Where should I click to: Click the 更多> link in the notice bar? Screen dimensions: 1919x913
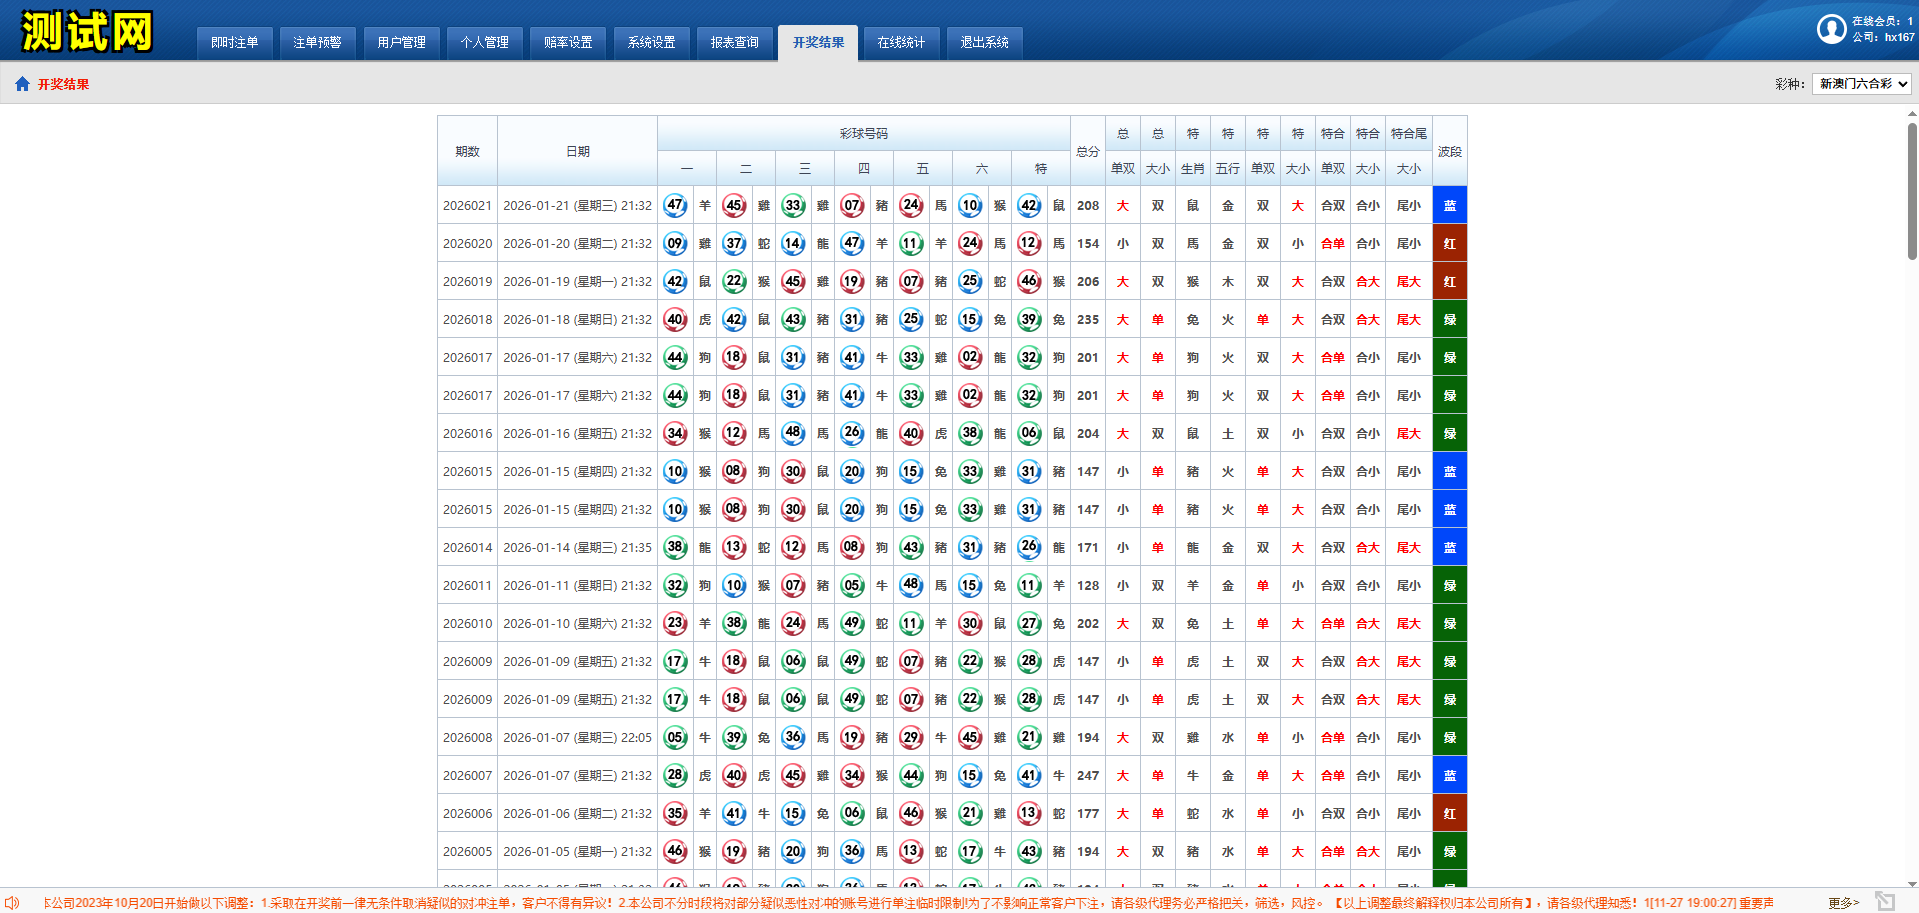[x=1843, y=902]
